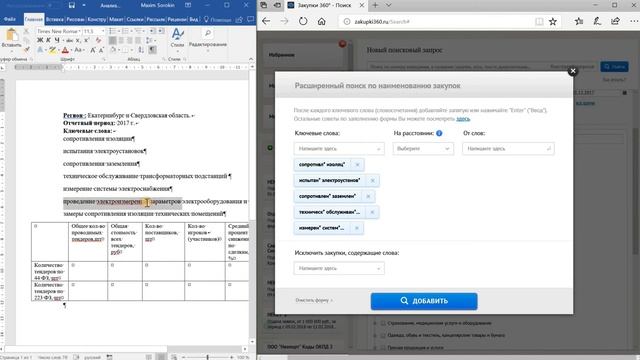Remove the 'измерен* систем*' keyword tag

[x=357, y=228]
